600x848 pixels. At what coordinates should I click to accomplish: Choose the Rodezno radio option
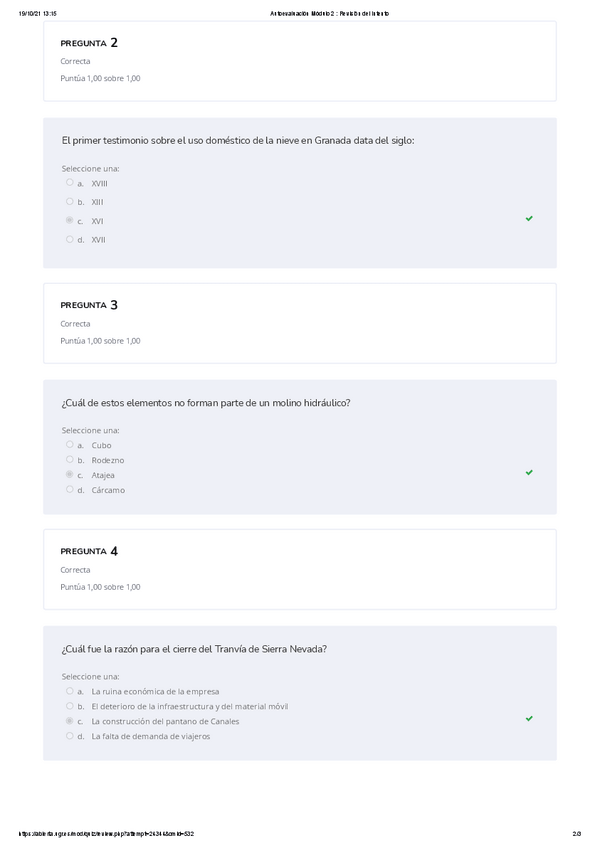pos(70,460)
